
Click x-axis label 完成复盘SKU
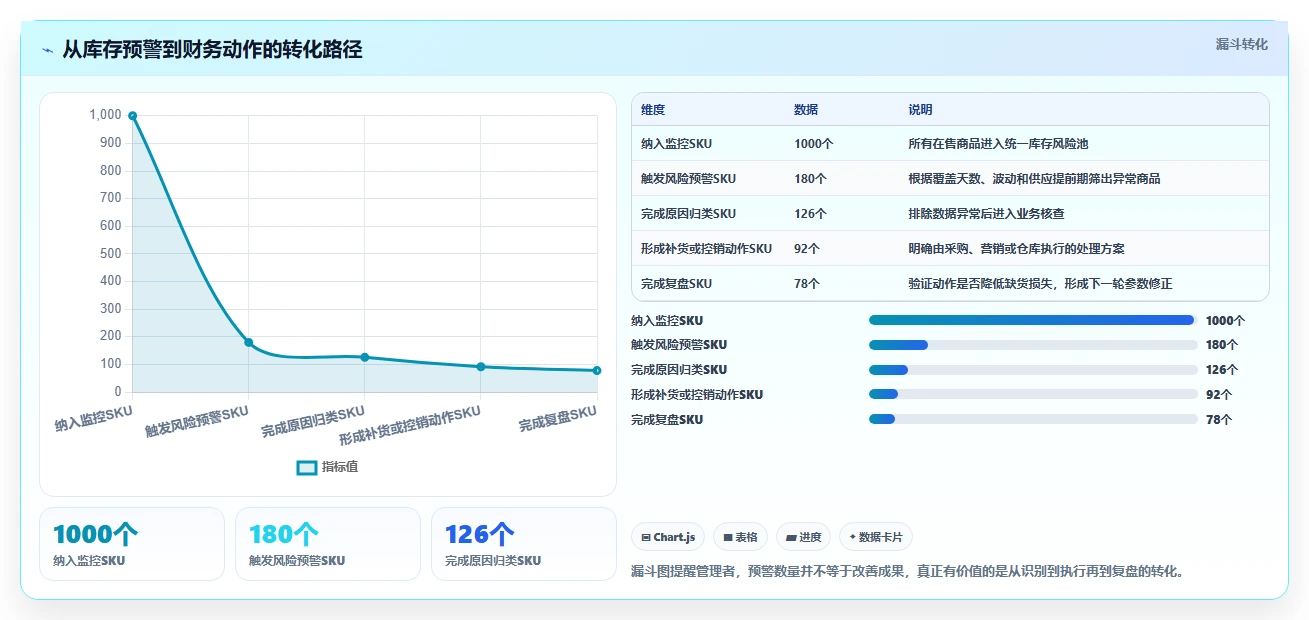558,418
